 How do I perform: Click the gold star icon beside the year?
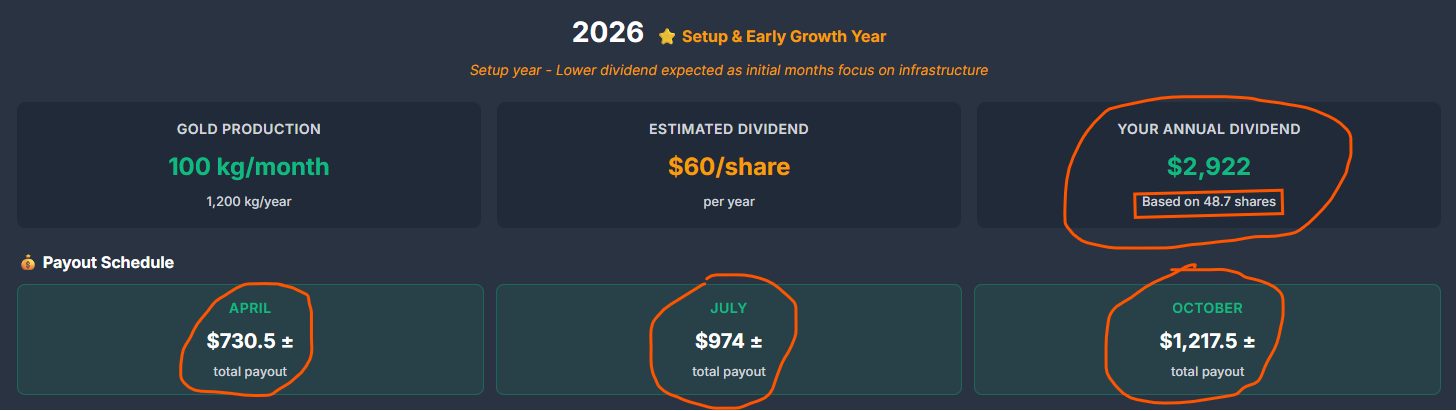point(667,37)
